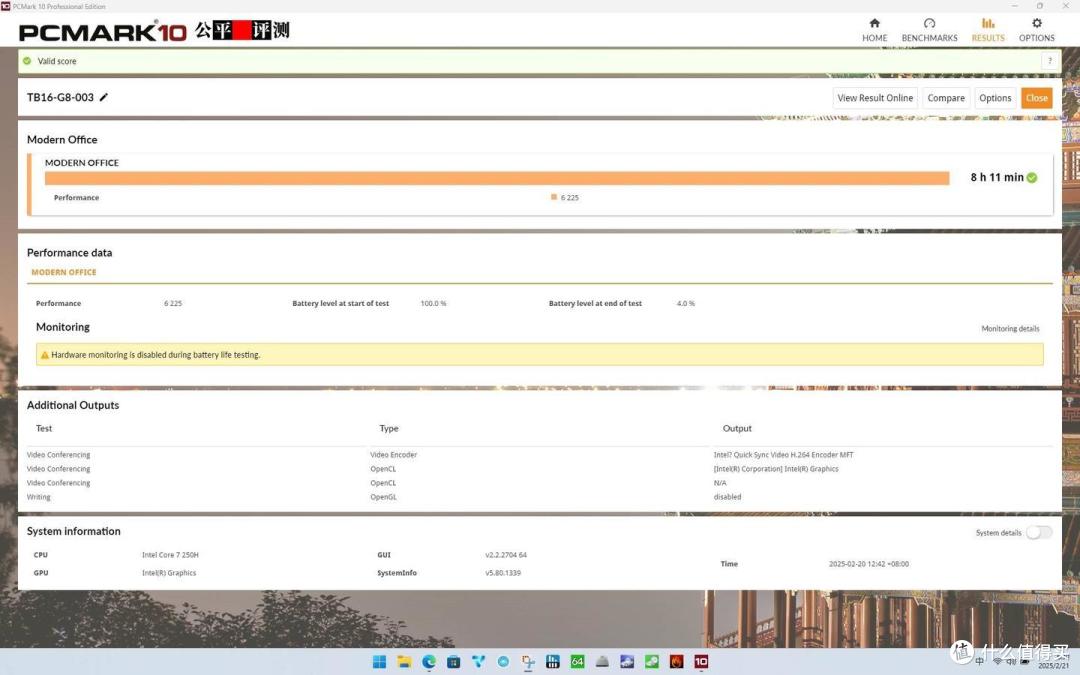Select the MODERN OFFICE performance data tab
Screen dimensions: 1080x675
click(x=64, y=272)
